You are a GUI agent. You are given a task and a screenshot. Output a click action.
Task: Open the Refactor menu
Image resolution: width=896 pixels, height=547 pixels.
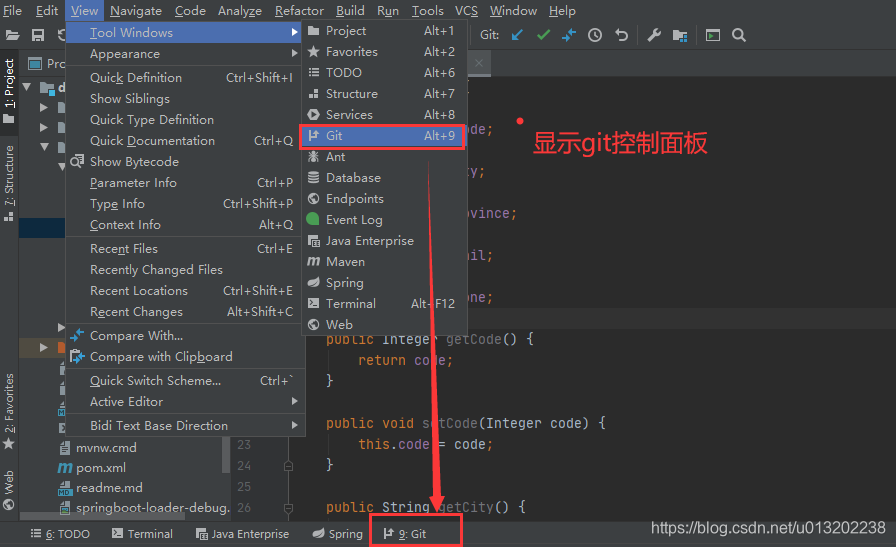299,11
